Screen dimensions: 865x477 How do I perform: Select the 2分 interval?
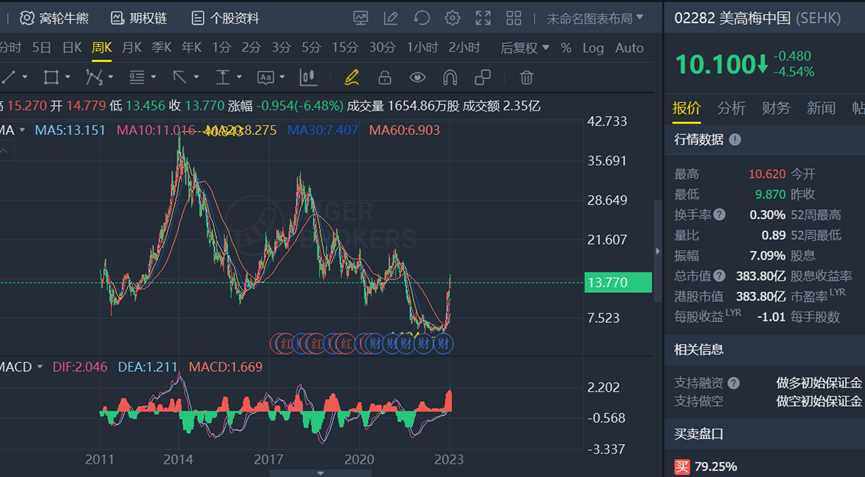click(x=251, y=48)
